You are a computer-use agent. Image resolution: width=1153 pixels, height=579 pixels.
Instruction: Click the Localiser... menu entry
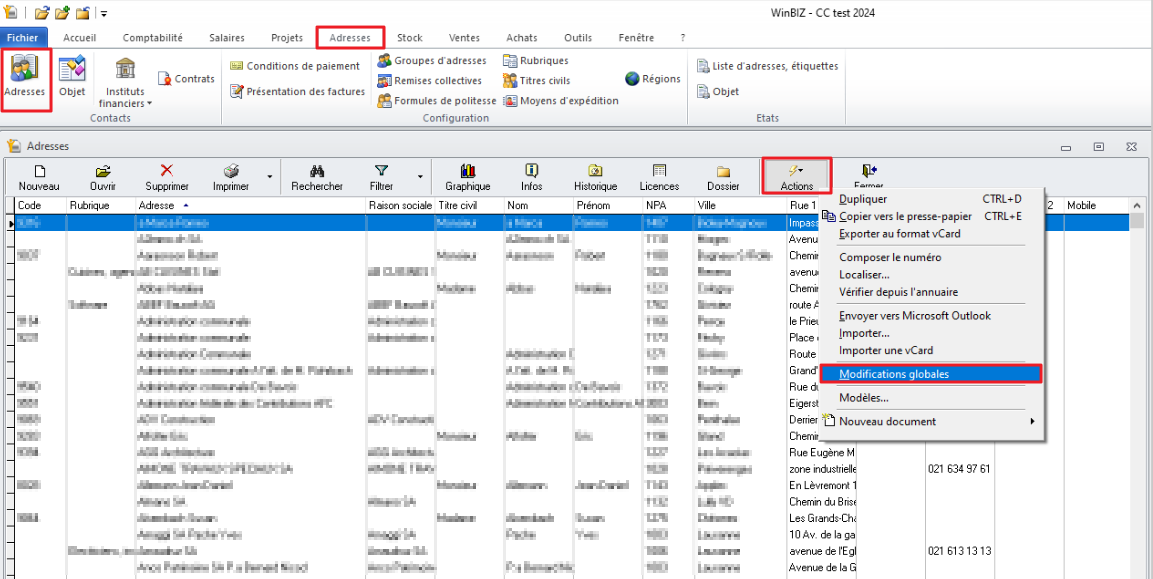932,274
